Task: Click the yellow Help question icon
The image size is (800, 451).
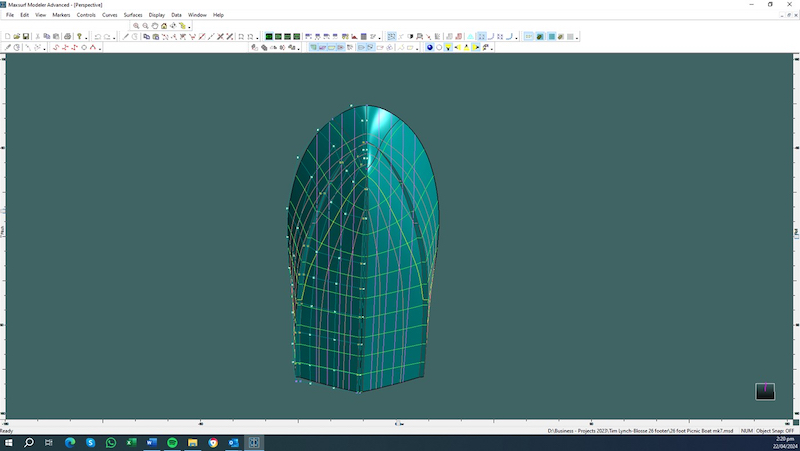Action: tap(79, 37)
